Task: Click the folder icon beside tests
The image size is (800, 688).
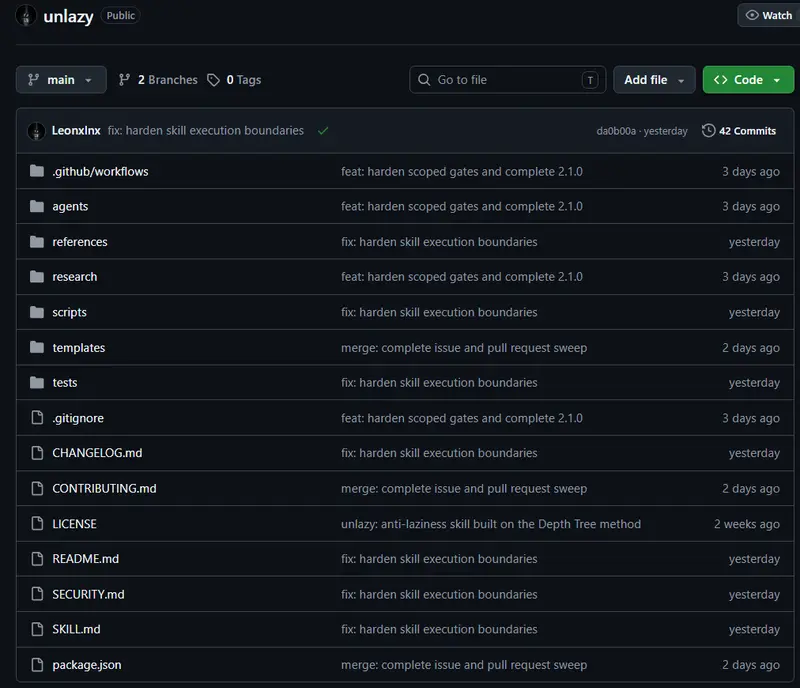Action: pos(37,382)
